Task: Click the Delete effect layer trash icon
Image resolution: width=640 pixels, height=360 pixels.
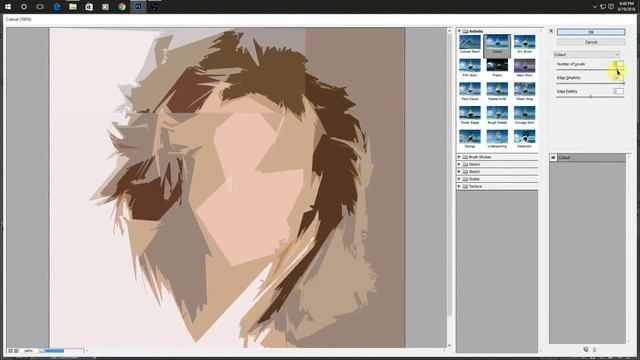Action: (594, 349)
